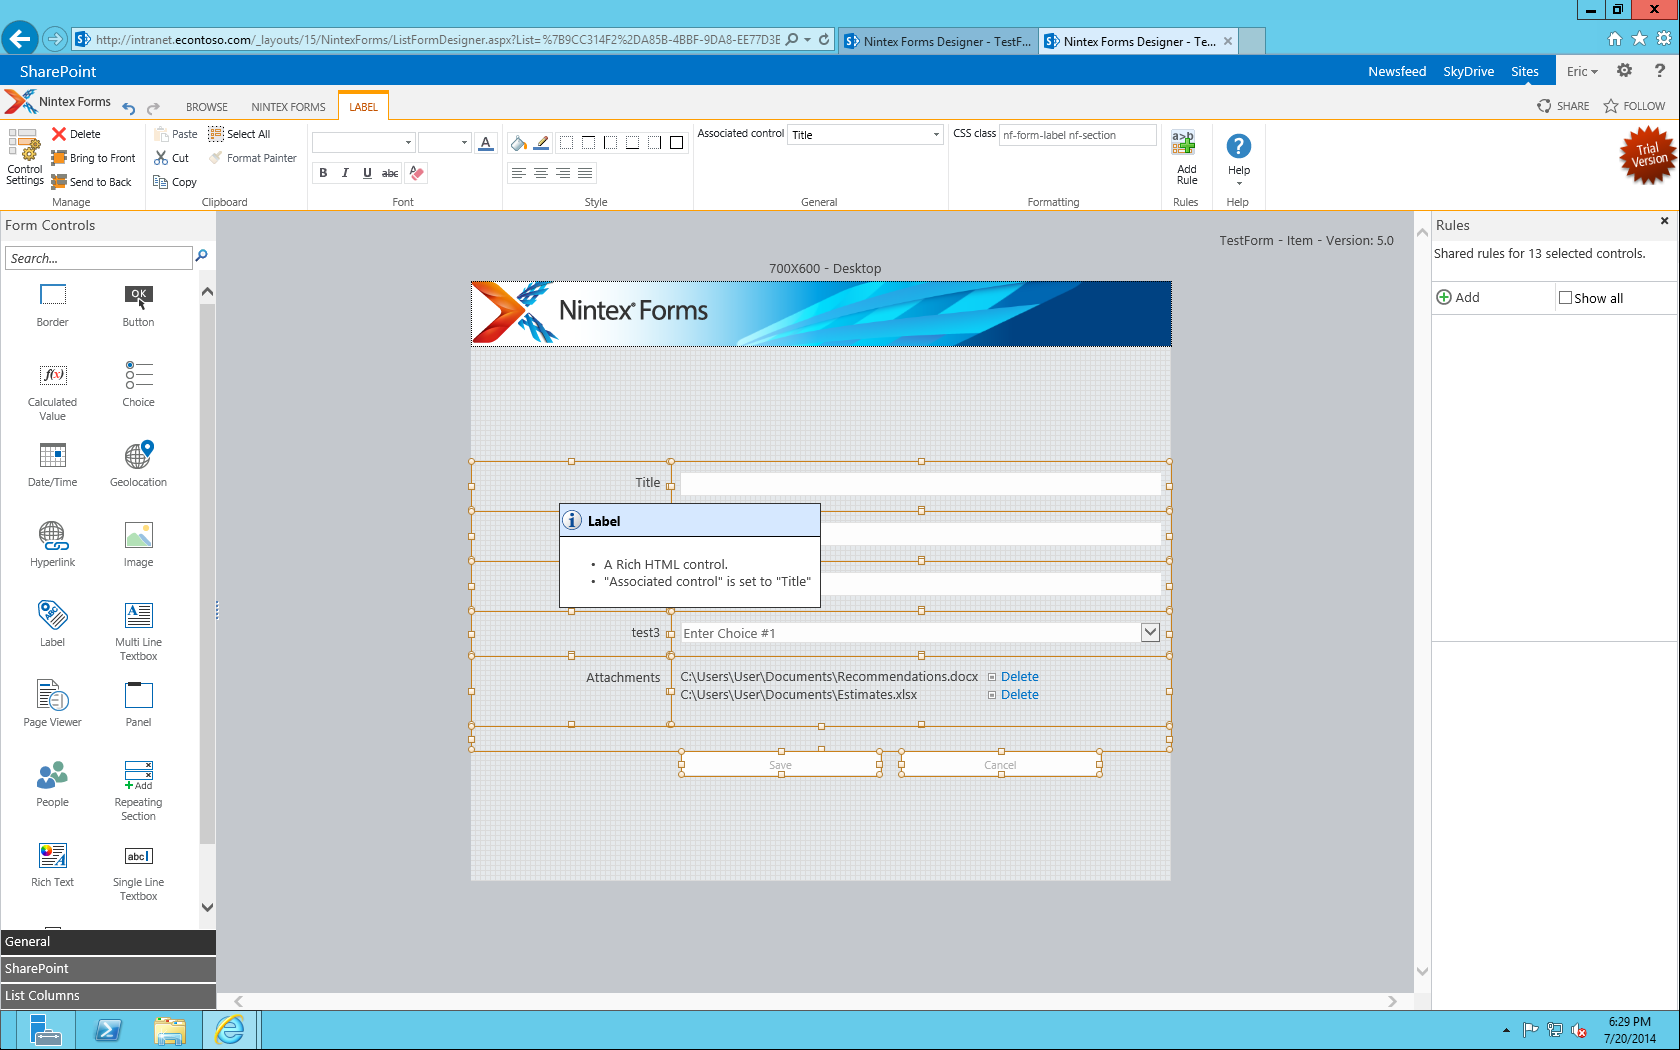1680x1050 pixels.
Task: Open the Help ribbon button
Action: pyautogui.click(x=1238, y=158)
